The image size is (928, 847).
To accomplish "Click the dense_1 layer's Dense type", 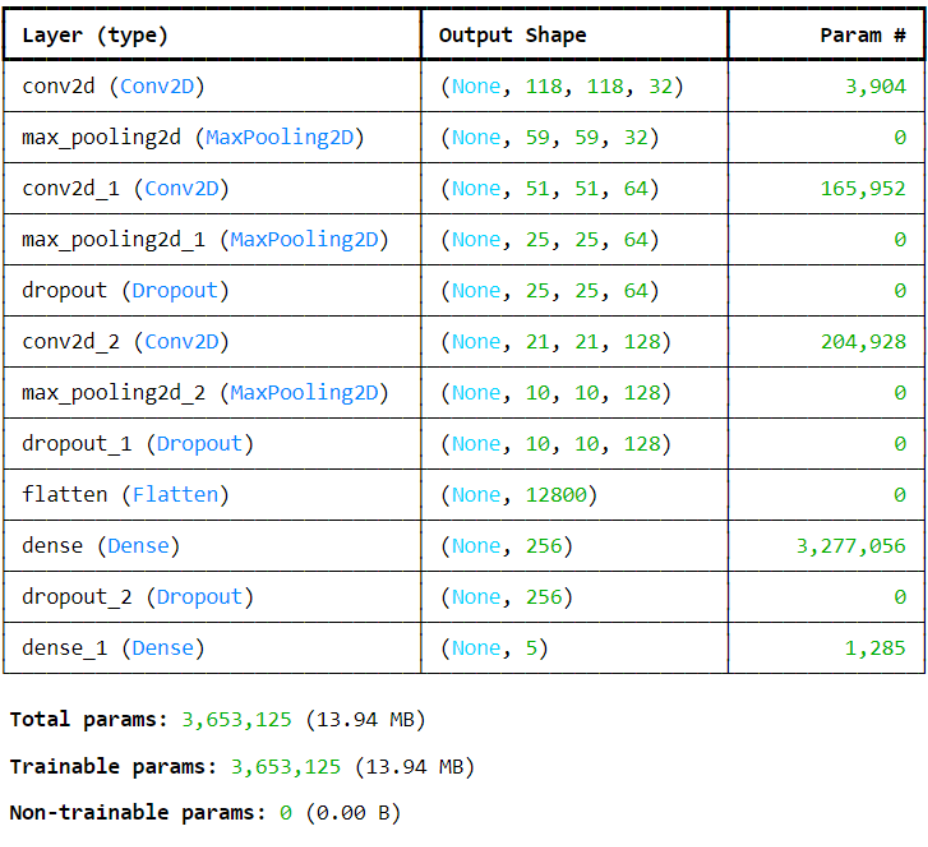I will [162, 647].
